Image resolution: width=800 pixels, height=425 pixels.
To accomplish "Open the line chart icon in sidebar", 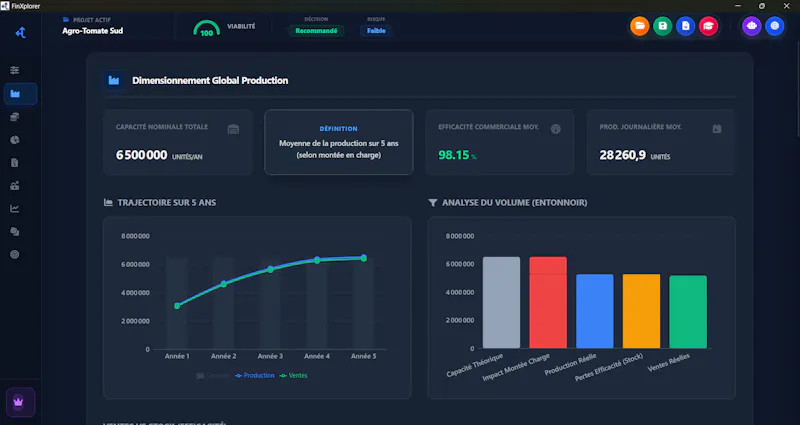I will pyautogui.click(x=15, y=209).
